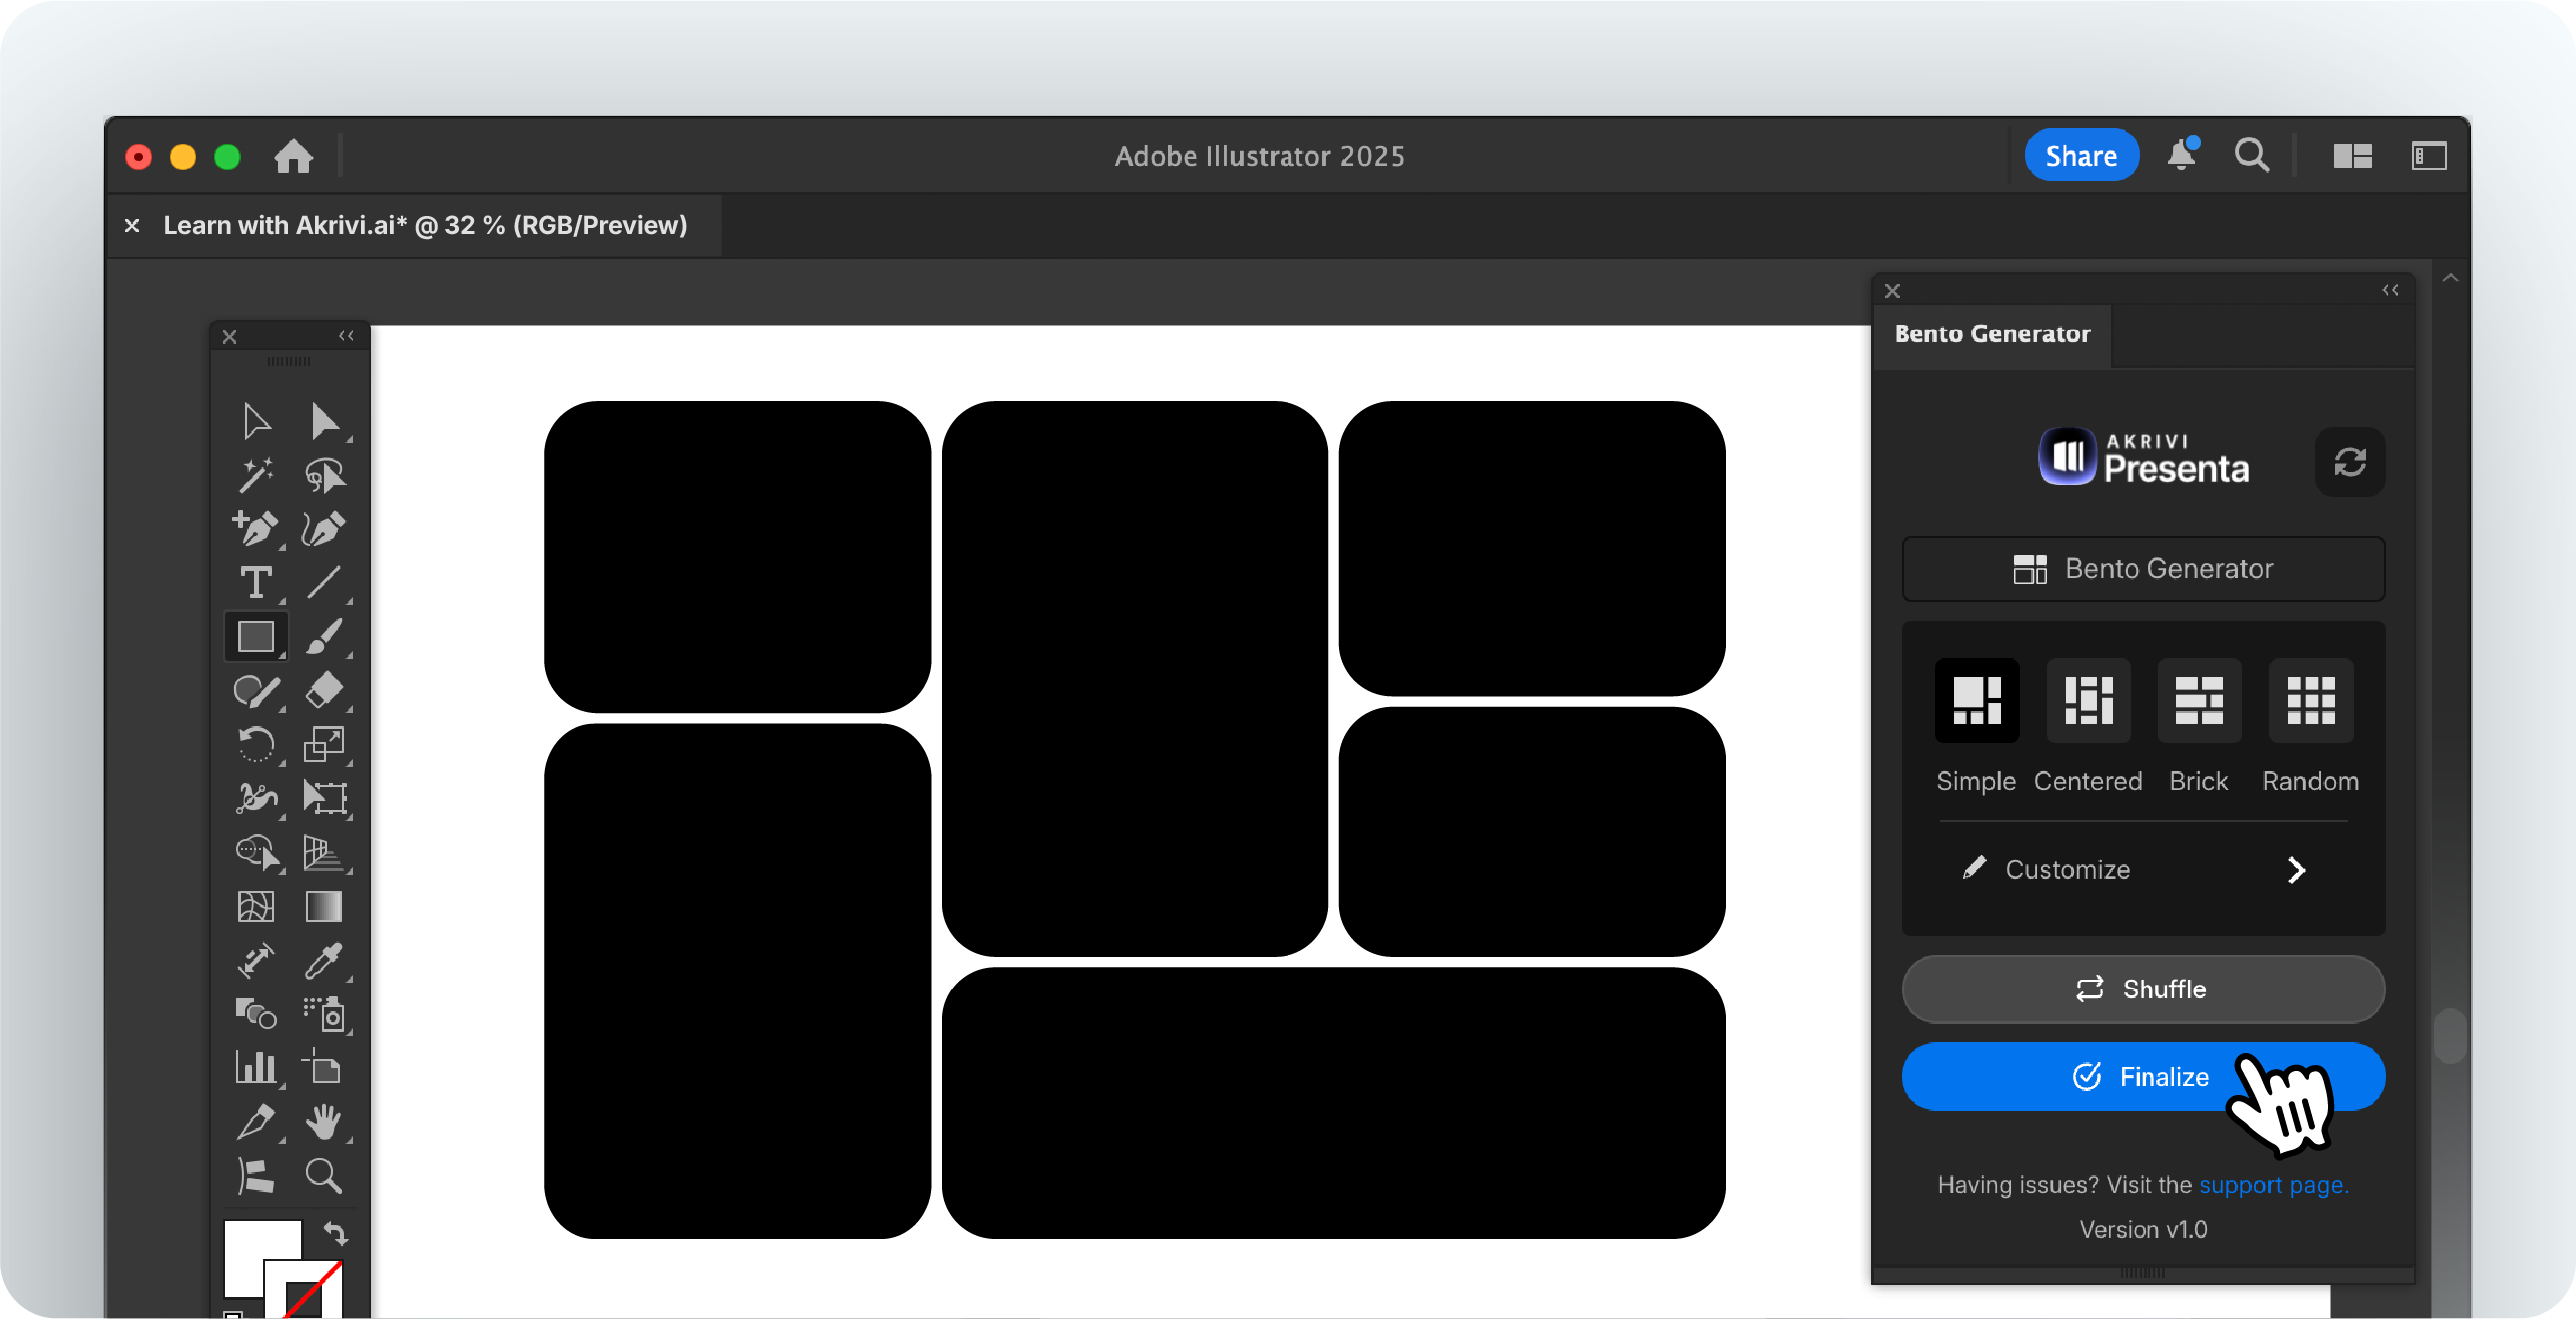The width and height of the screenshot is (2576, 1319).
Task: Select the Zoom tool in toolbar
Action: click(x=323, y=1176)
